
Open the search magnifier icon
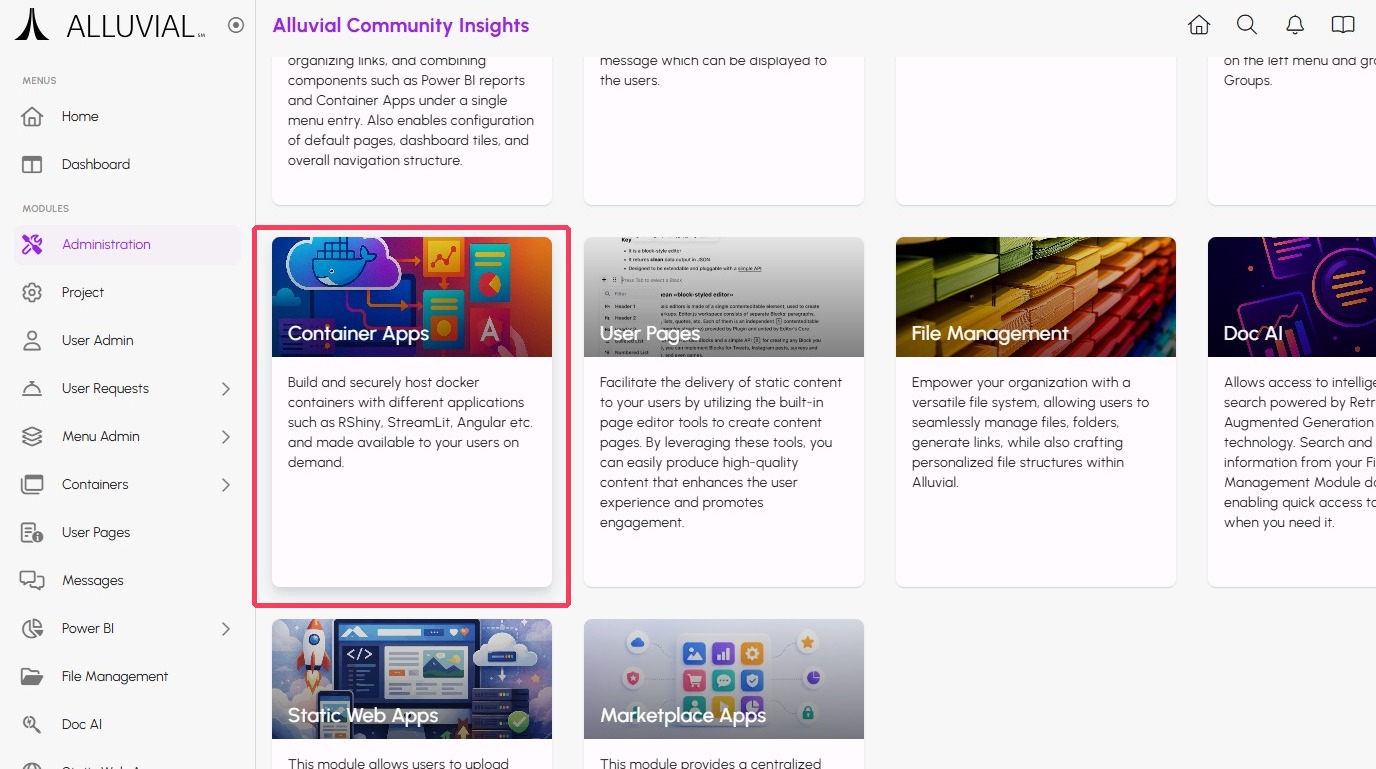(x=1247, y=25)
